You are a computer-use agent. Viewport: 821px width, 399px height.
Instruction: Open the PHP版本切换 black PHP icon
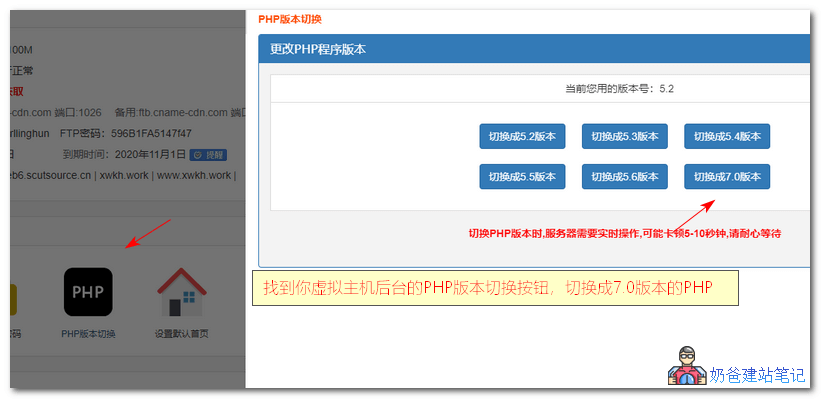(x=88, y=292)
